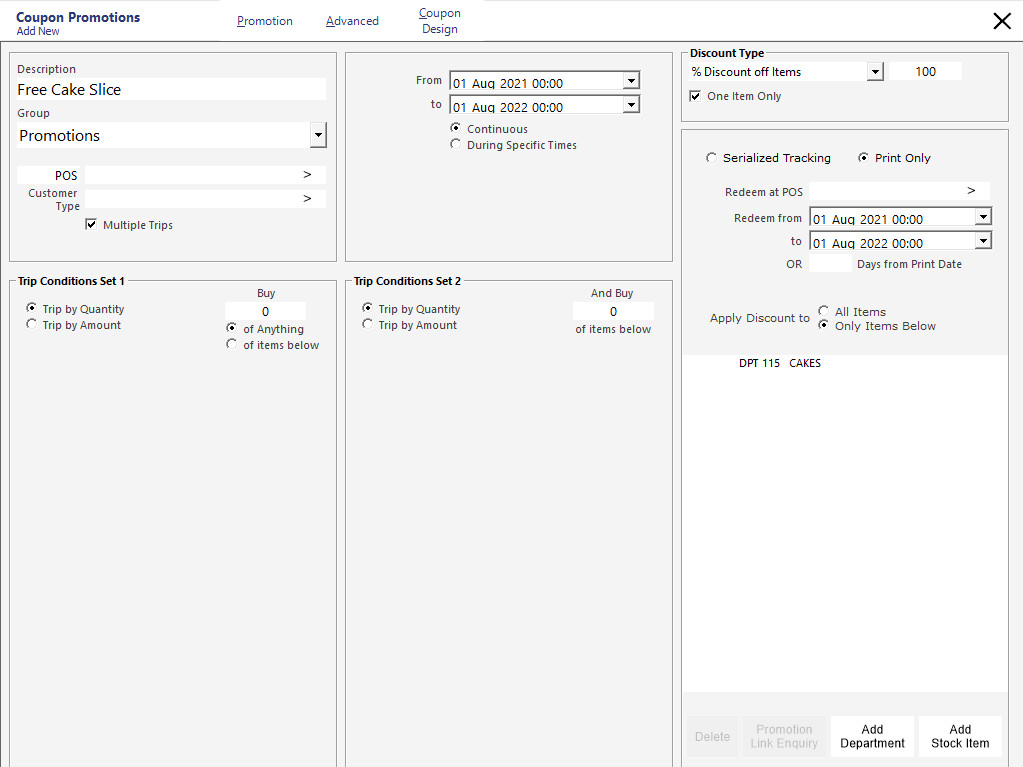
Task: Select the DPT 115 CAKES row
Action: 844,363
